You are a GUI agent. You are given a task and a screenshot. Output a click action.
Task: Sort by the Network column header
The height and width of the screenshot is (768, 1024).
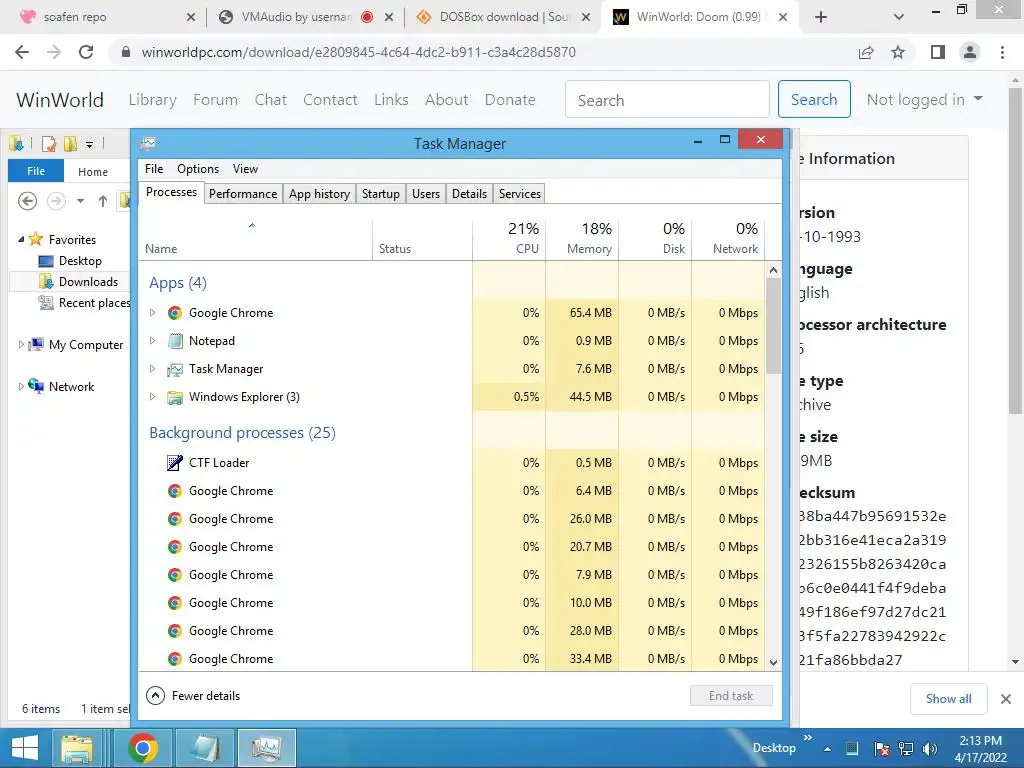(728, 238)
